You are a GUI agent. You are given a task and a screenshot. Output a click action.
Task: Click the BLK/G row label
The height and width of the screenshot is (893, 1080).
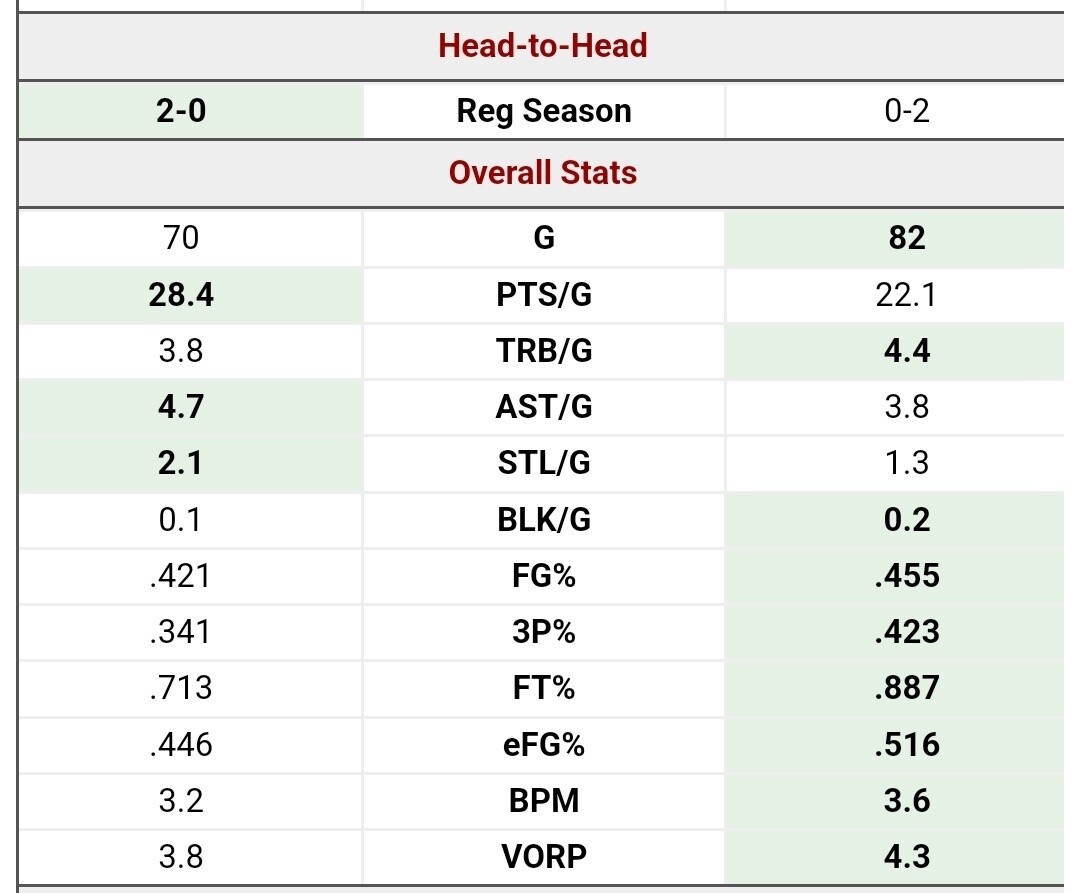pyautogui.click(x=543, y=520)
